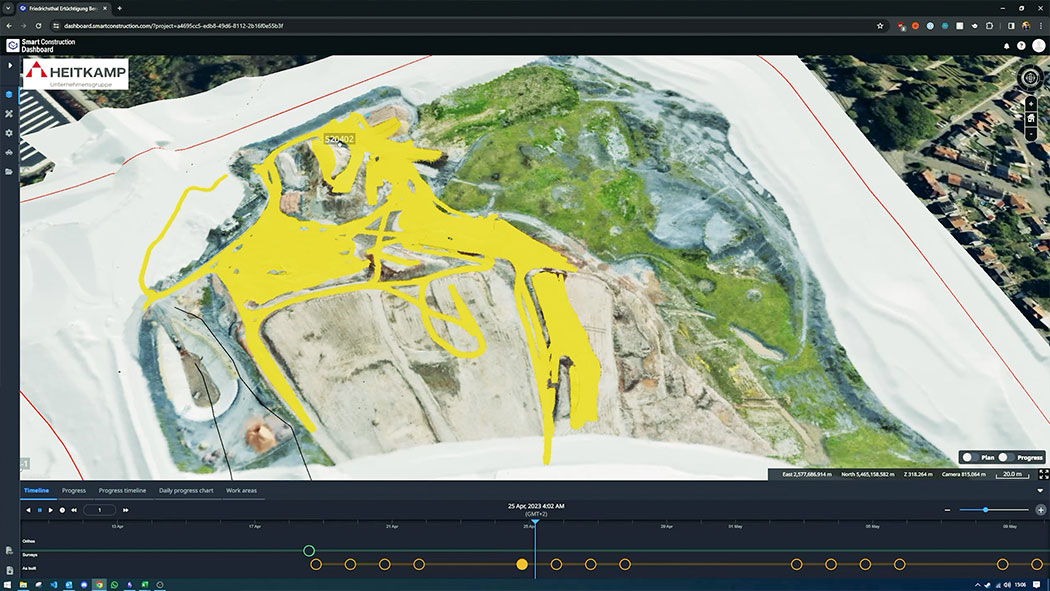Toggle the Plan switch
The image size is (1050, 591).
point(969,457)
